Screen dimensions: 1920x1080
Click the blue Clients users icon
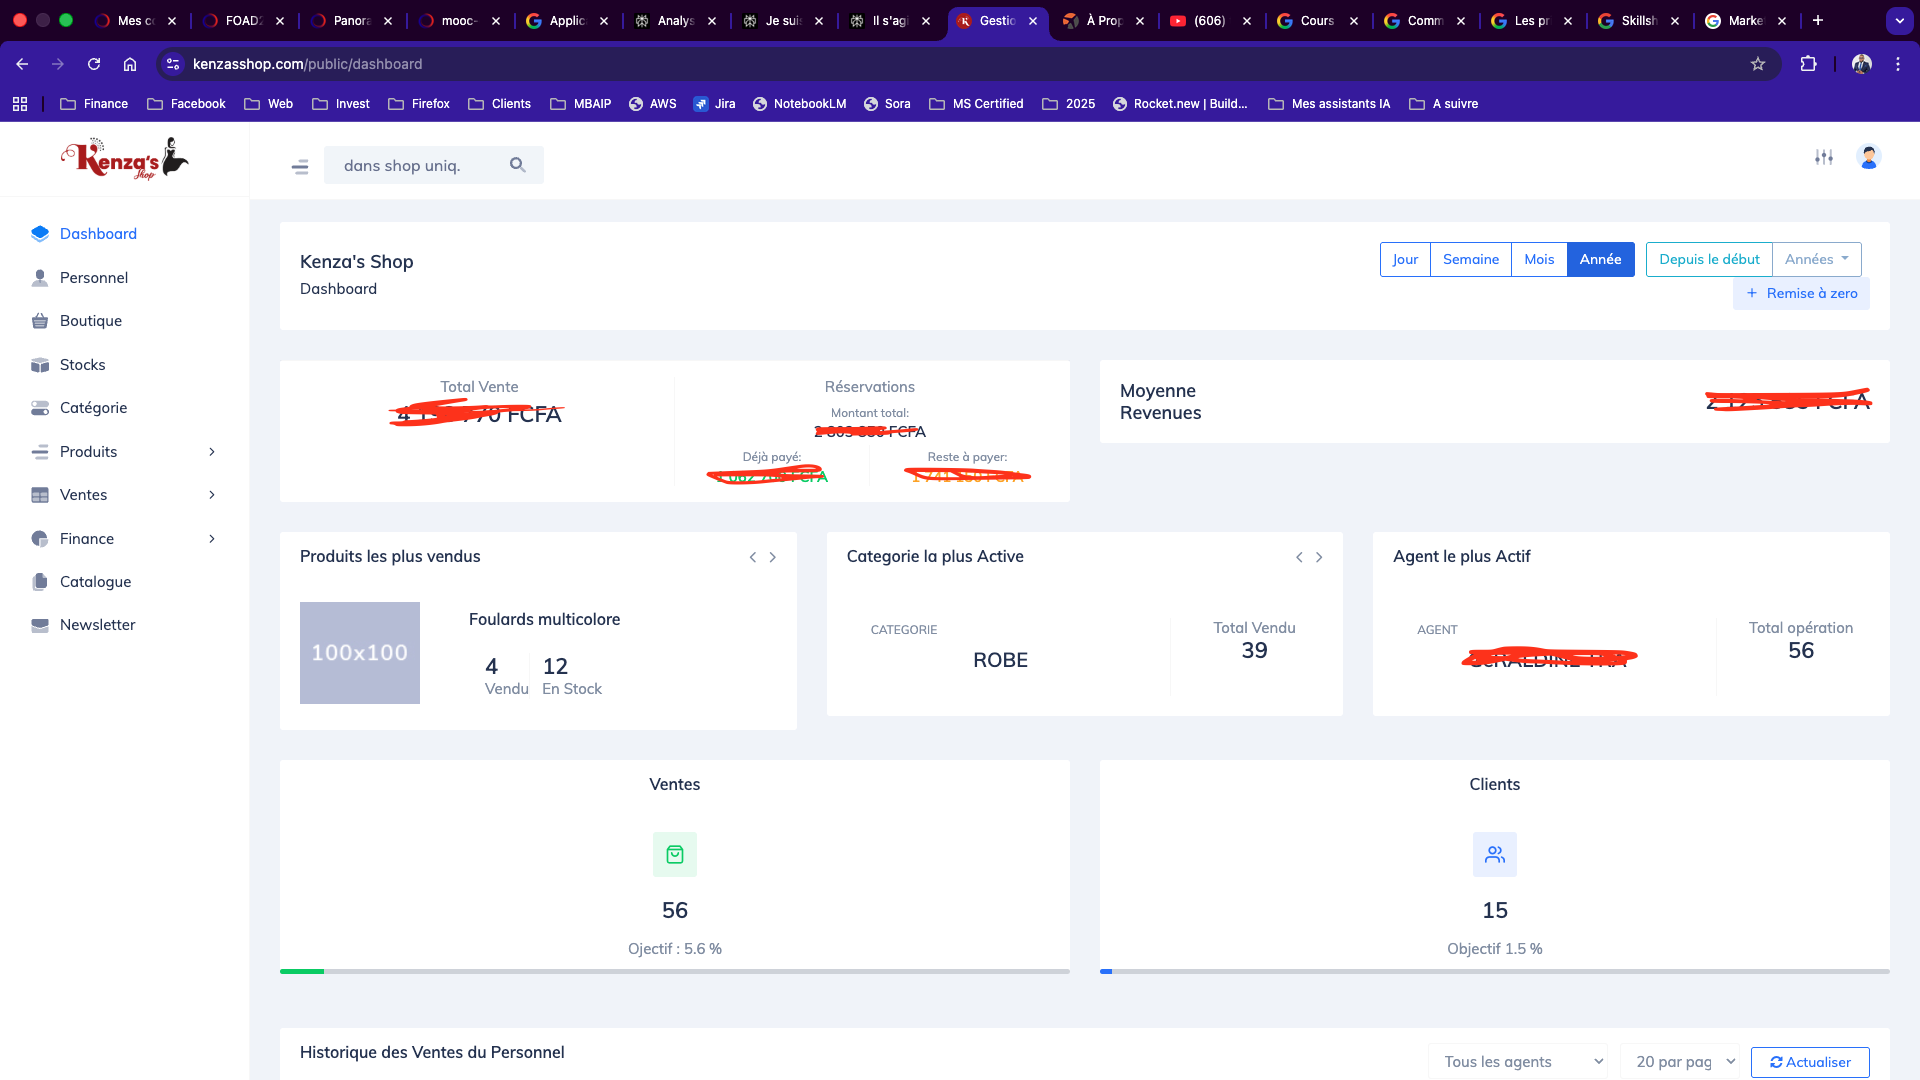[1495, 854]
